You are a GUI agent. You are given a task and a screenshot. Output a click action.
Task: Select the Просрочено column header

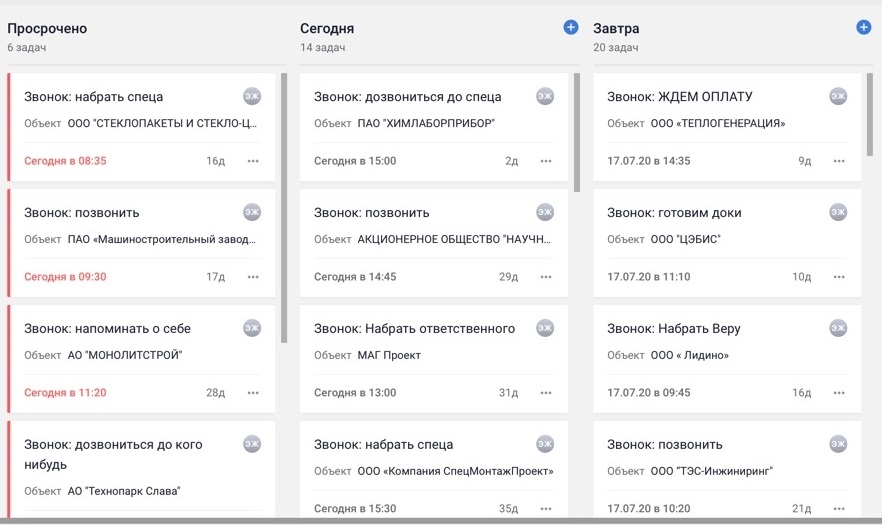point(47,29)
